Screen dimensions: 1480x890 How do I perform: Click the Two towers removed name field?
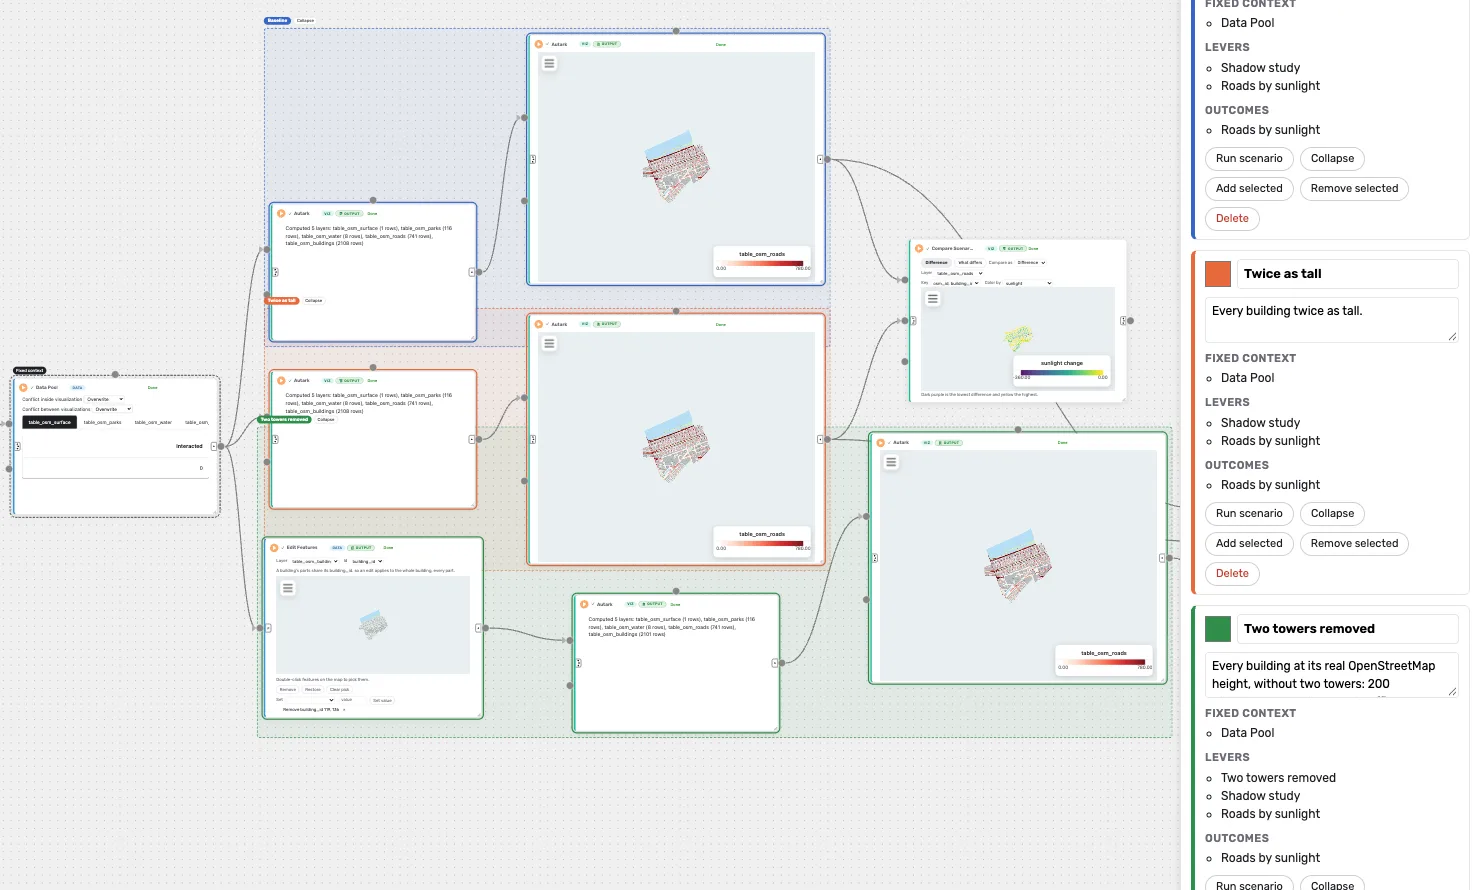tap(1347, 629)
